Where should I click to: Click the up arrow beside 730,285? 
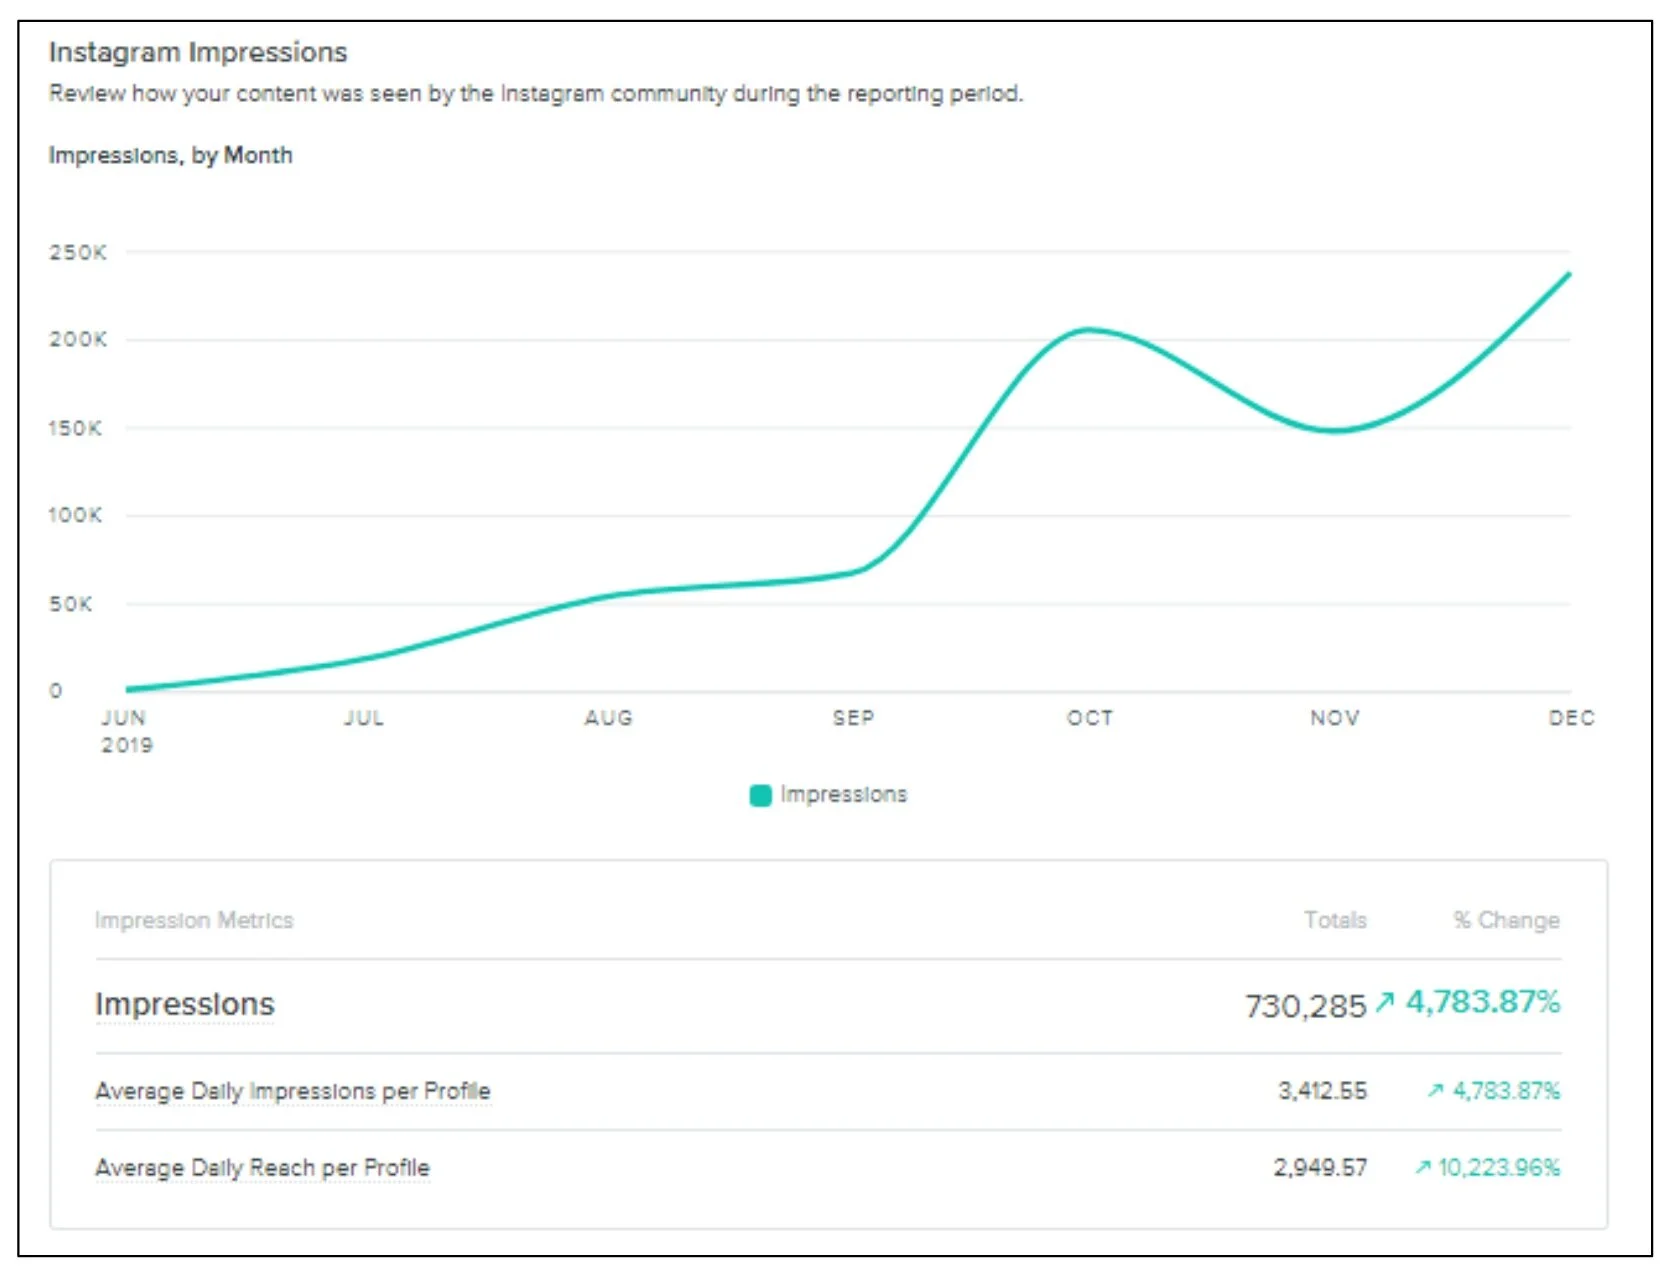pos(1384,1002)
